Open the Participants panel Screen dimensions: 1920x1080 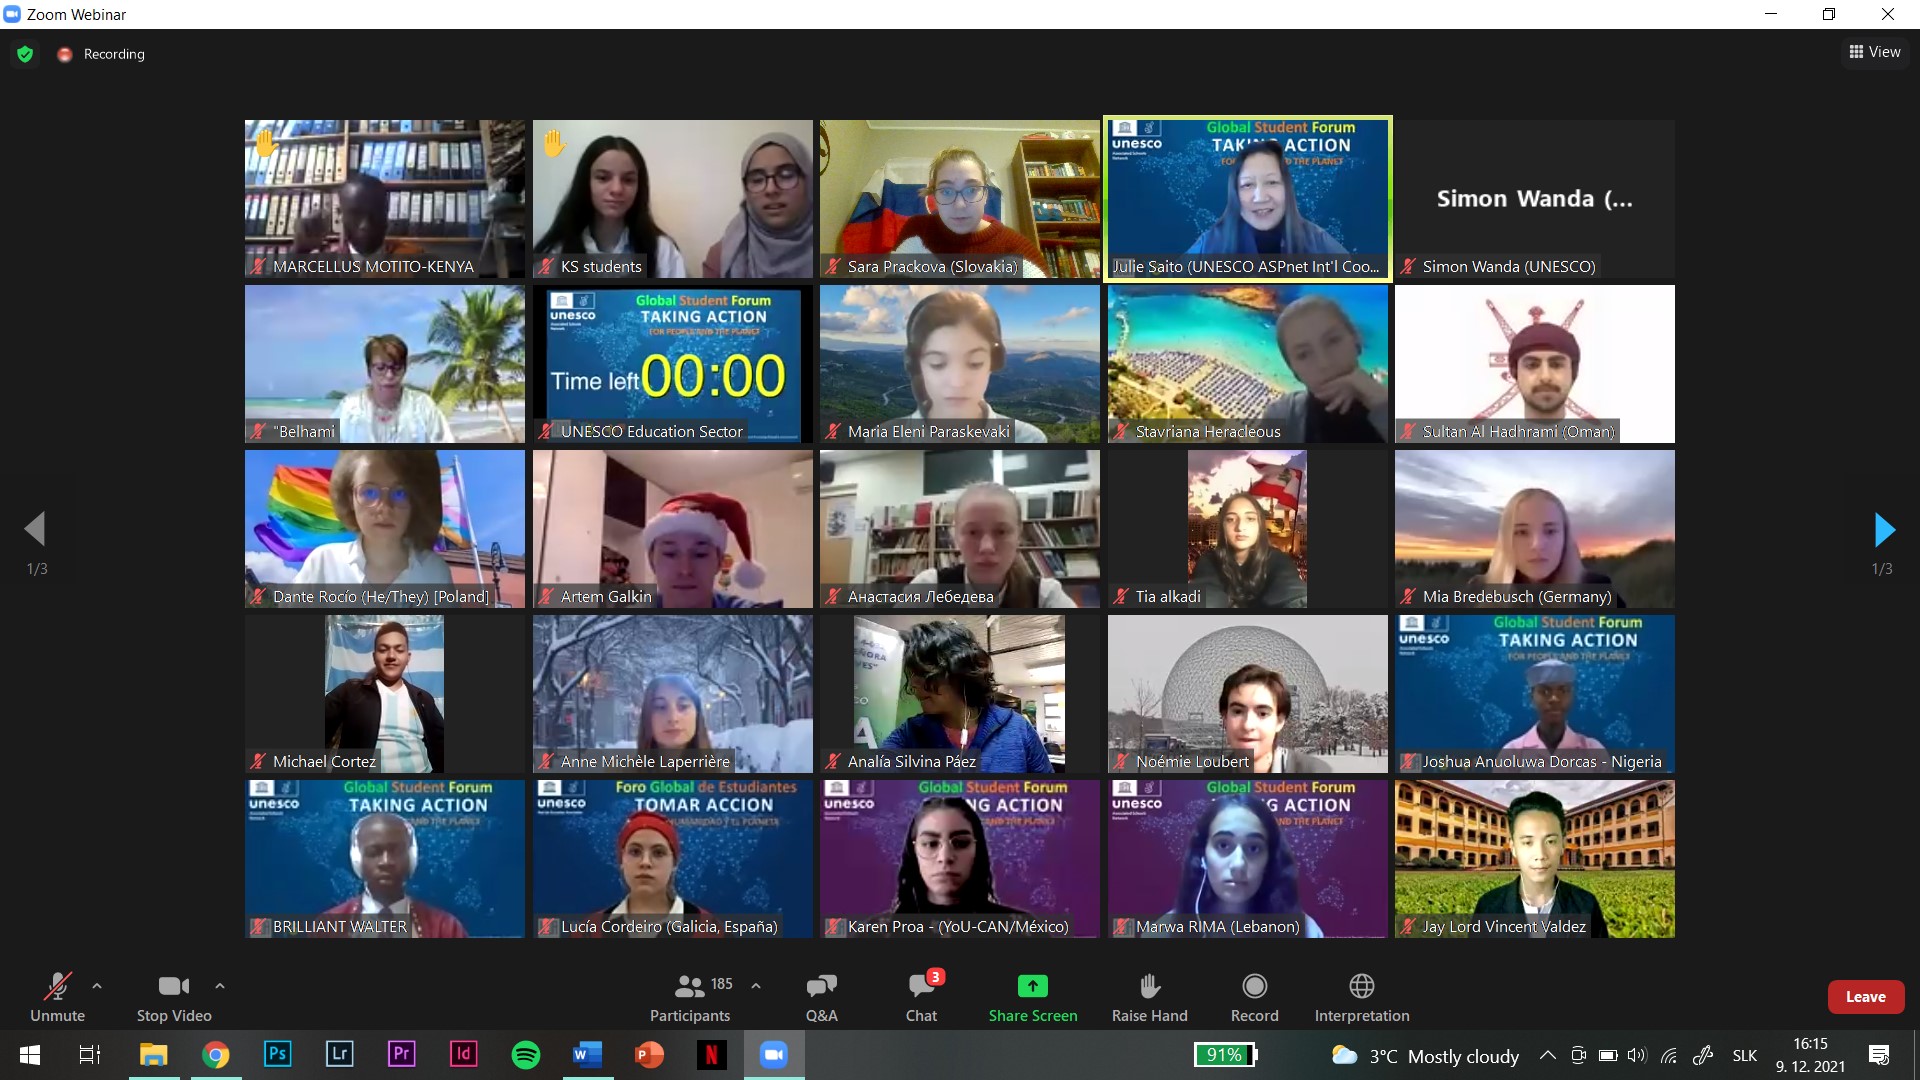pos(690,997)
